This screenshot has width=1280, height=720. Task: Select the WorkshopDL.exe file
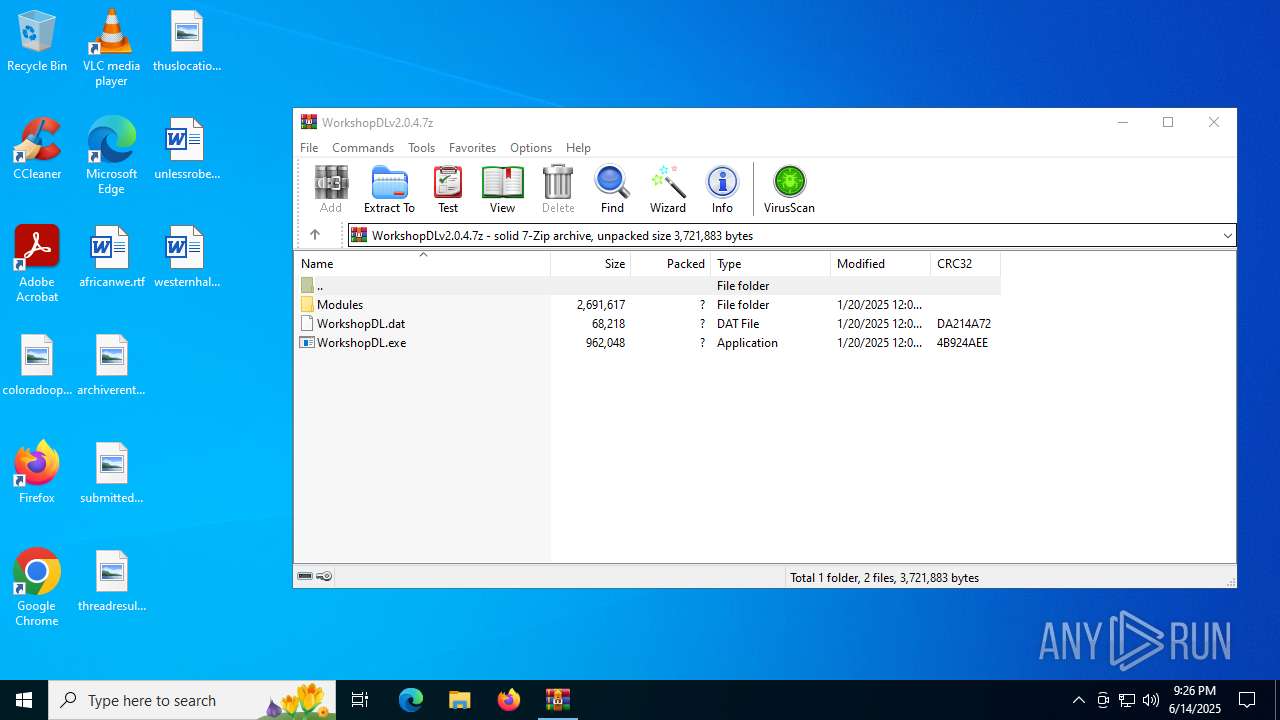coord(647,342)
